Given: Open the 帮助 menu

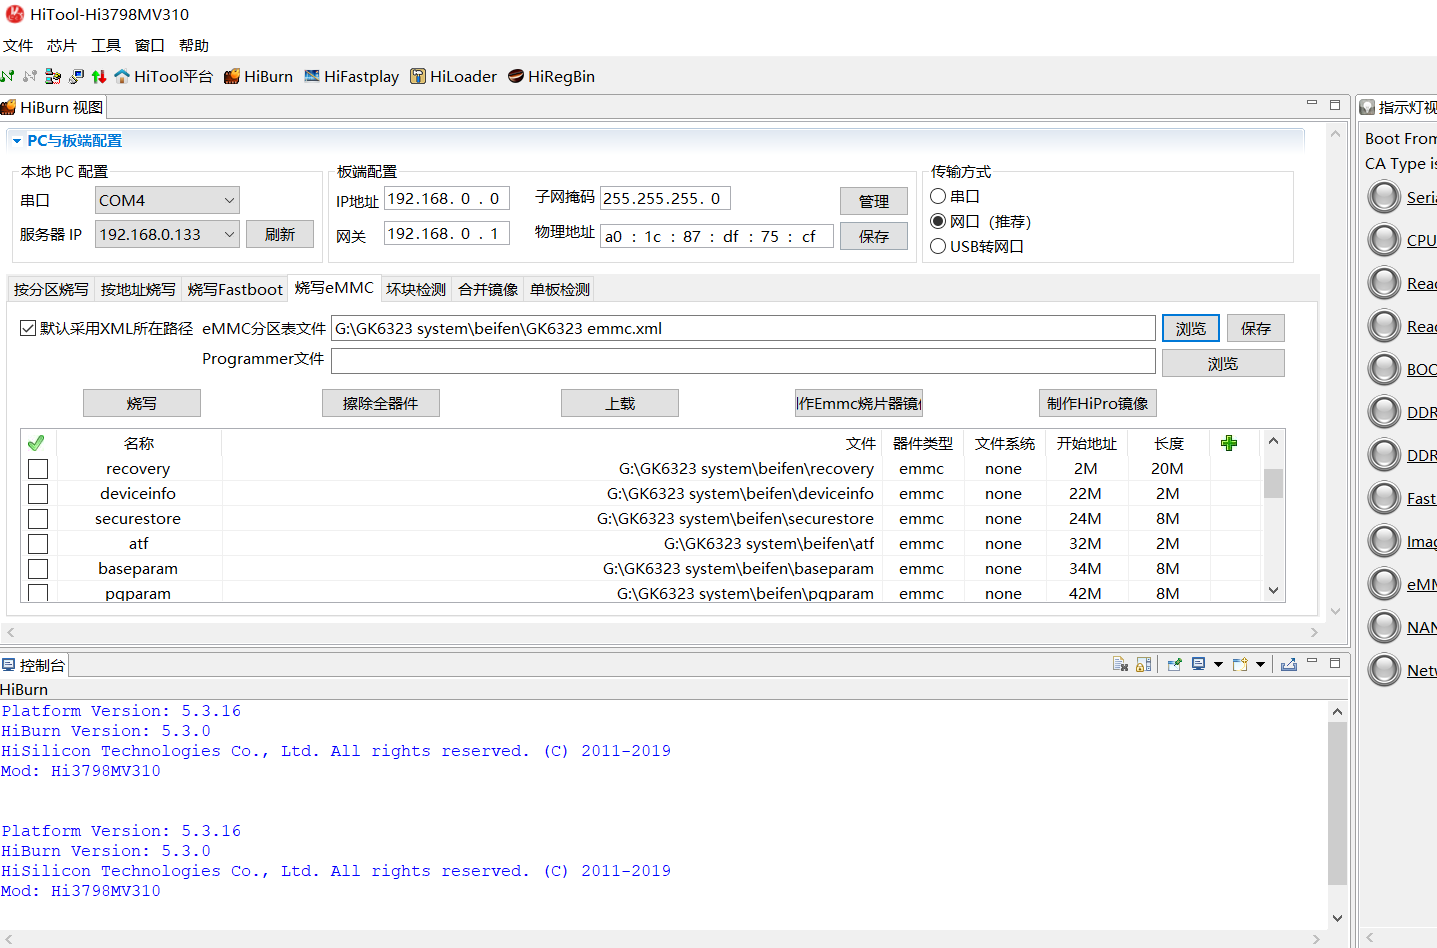Looking at the screenshot, I should click(x=194, y=45).
